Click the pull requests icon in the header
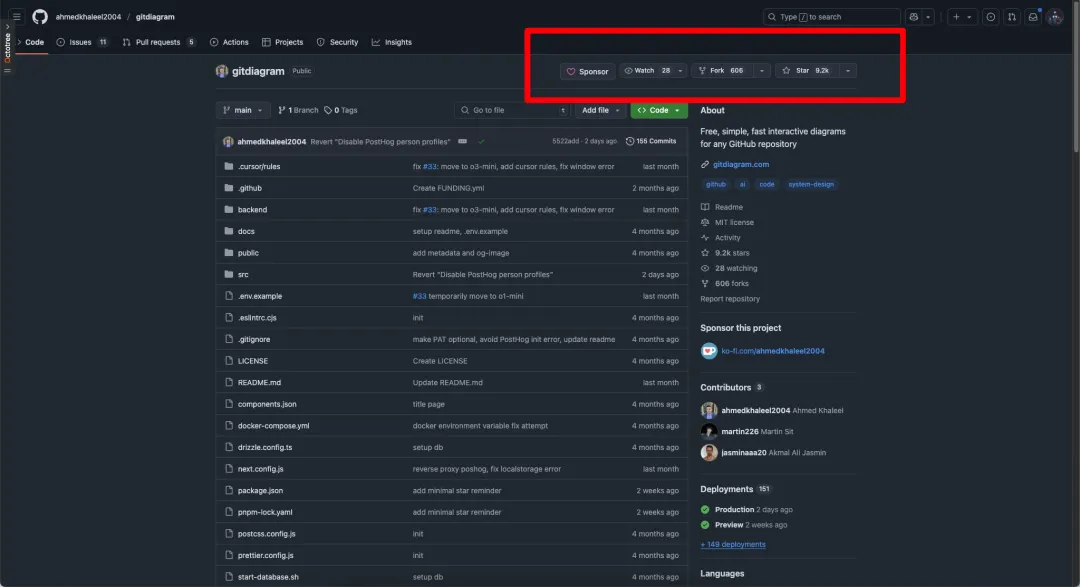The height and width of the screenshot is (587, 1080). [x=1012, y=17]
